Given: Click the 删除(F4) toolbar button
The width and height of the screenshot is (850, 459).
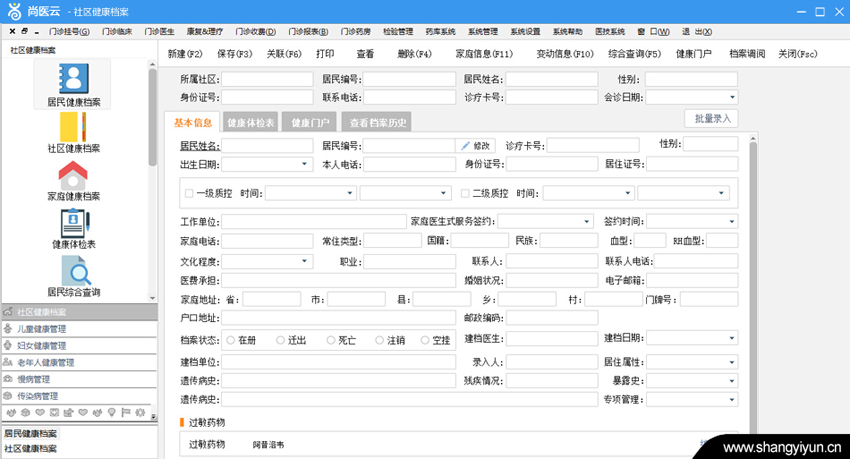Looking at the screenshot, I should point(414,54).
